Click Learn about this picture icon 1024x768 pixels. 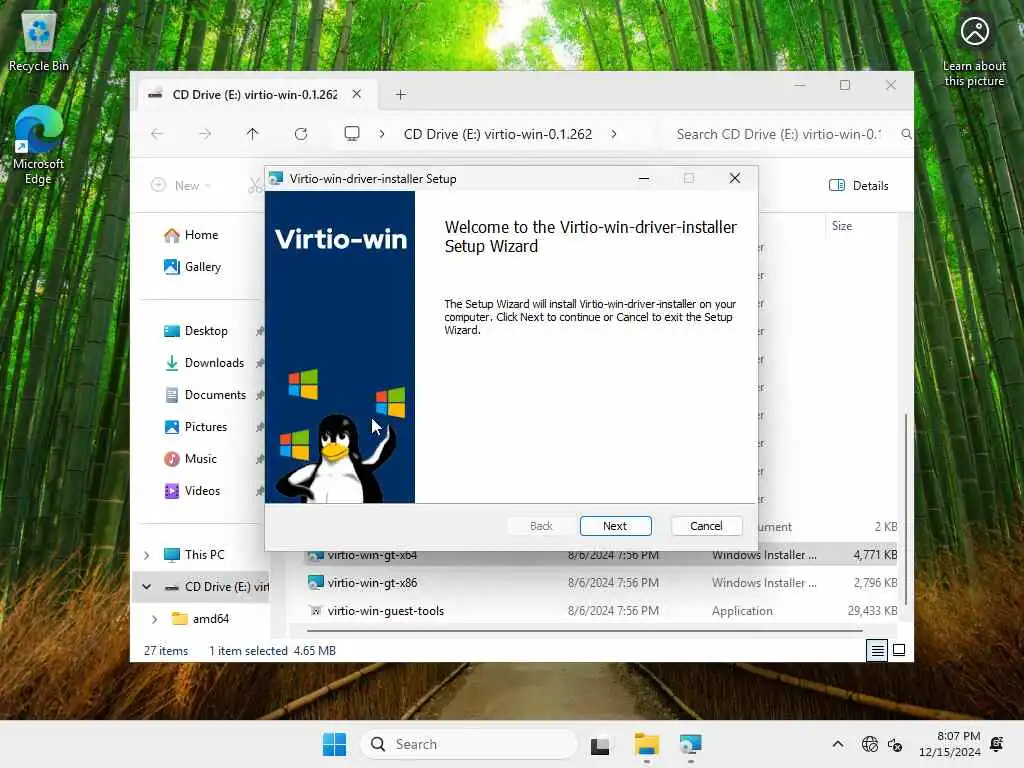[974, 51]
